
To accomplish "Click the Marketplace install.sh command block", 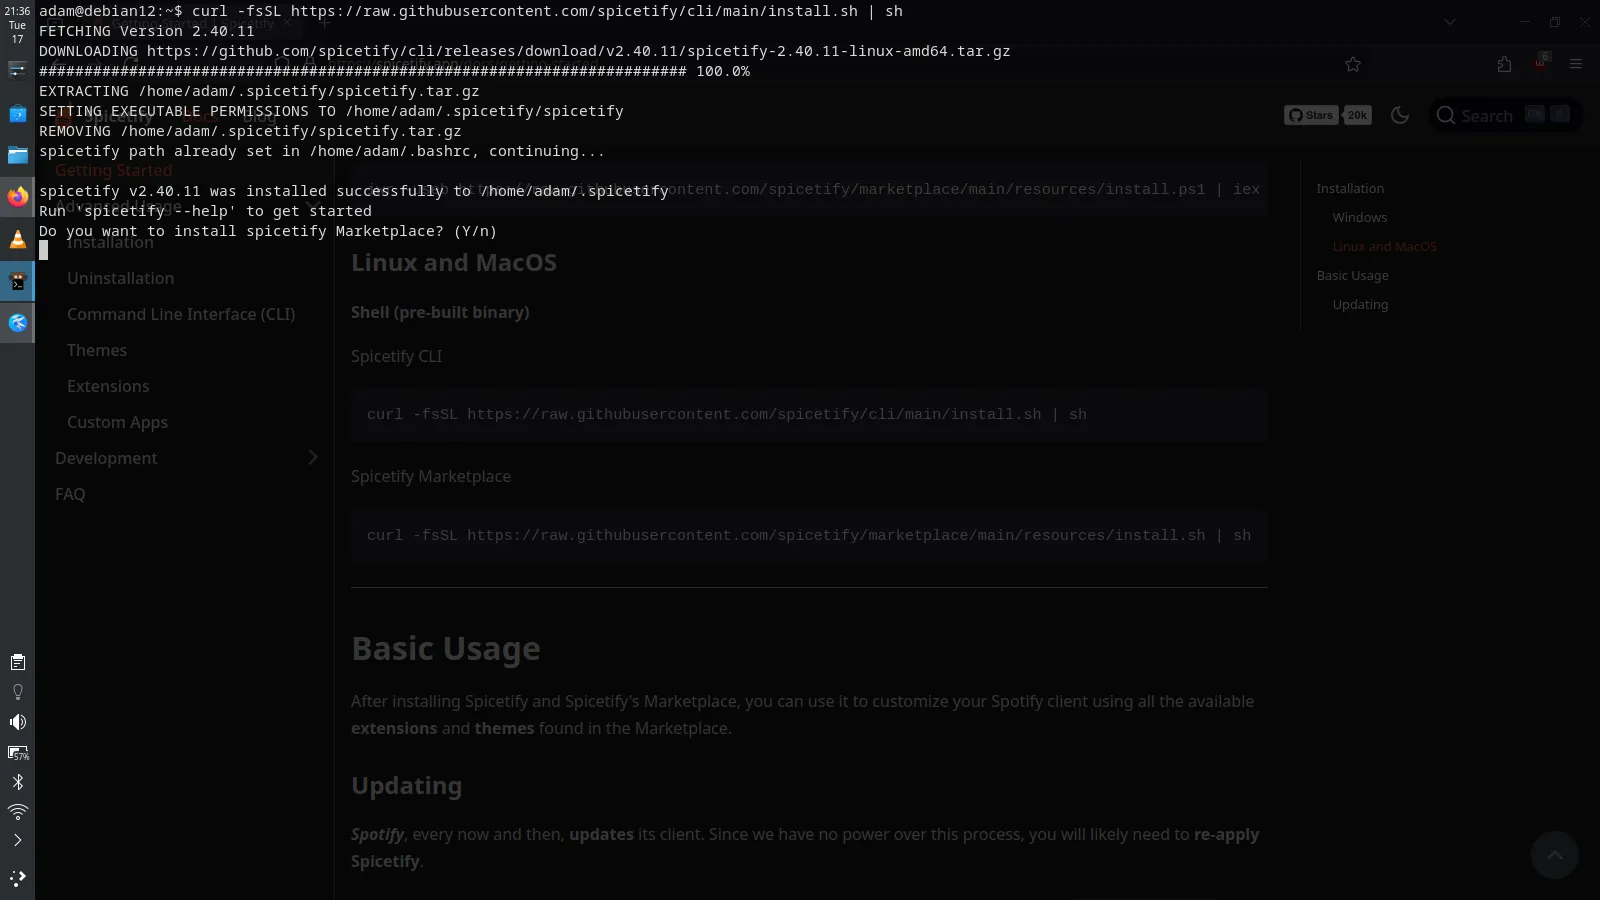I will (809, 535).
